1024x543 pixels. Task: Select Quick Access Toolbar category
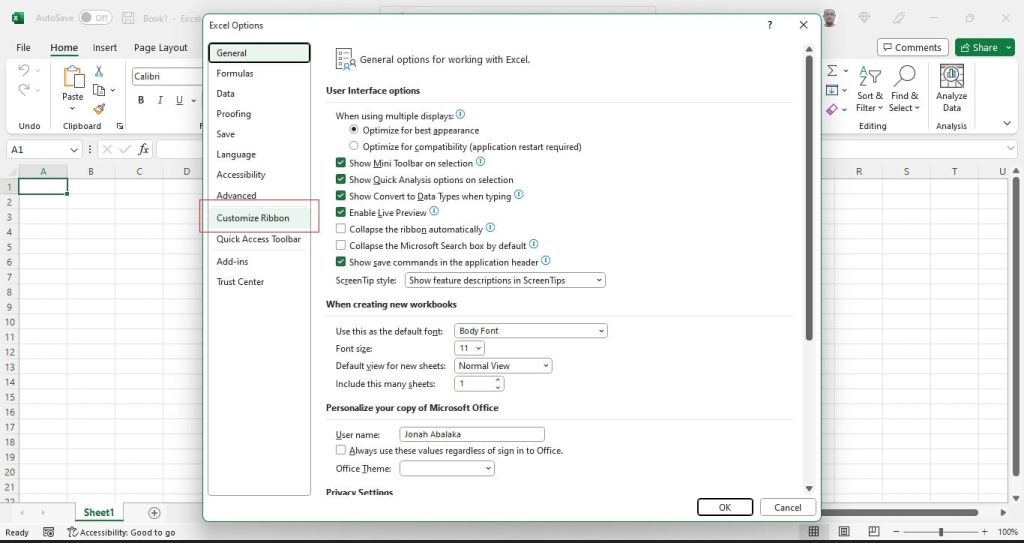(x=259, y=239)
